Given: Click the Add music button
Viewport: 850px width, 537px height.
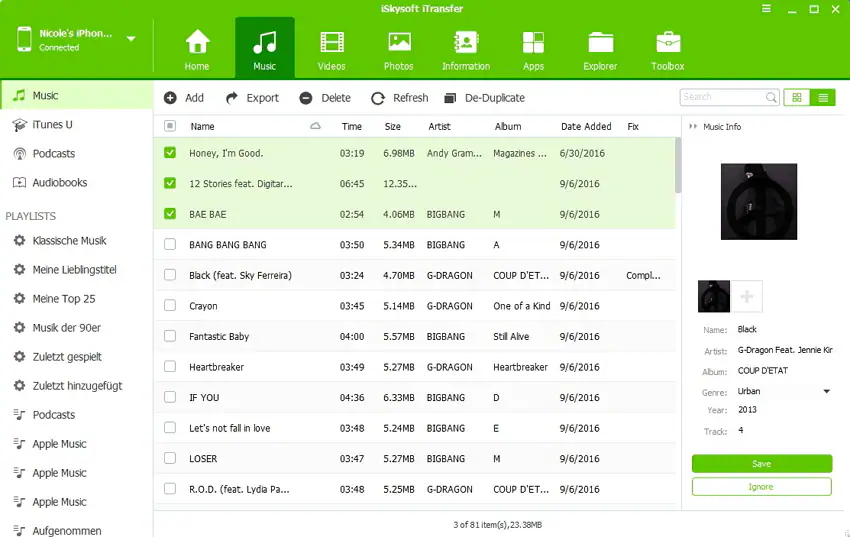Looking at the screenshot, I should (184, 98).
